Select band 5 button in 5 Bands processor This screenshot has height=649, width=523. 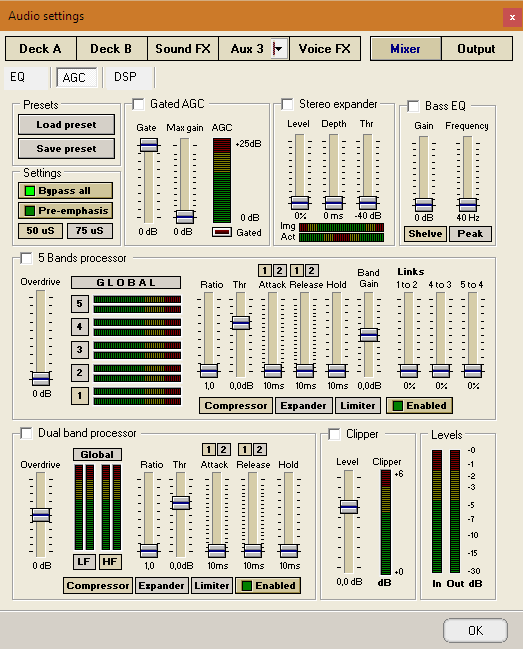click(x=79, y=304)
